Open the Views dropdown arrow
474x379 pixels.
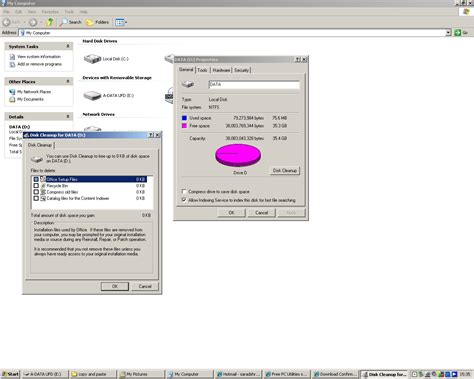pyautogui.click(x=126, y=22)
